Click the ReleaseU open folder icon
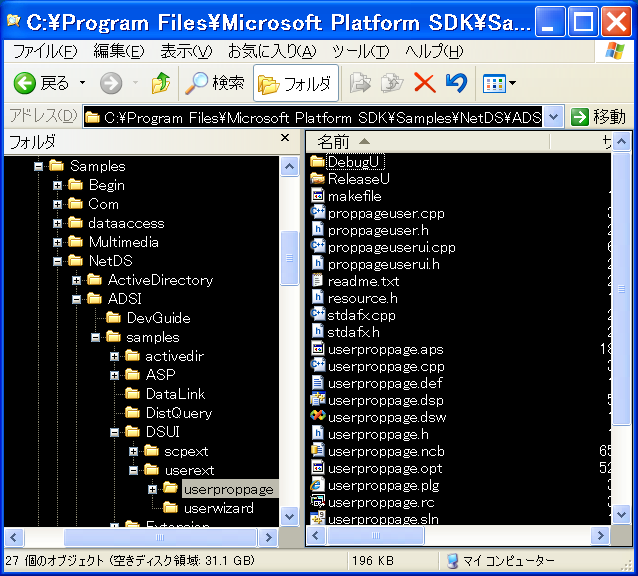 317,179
